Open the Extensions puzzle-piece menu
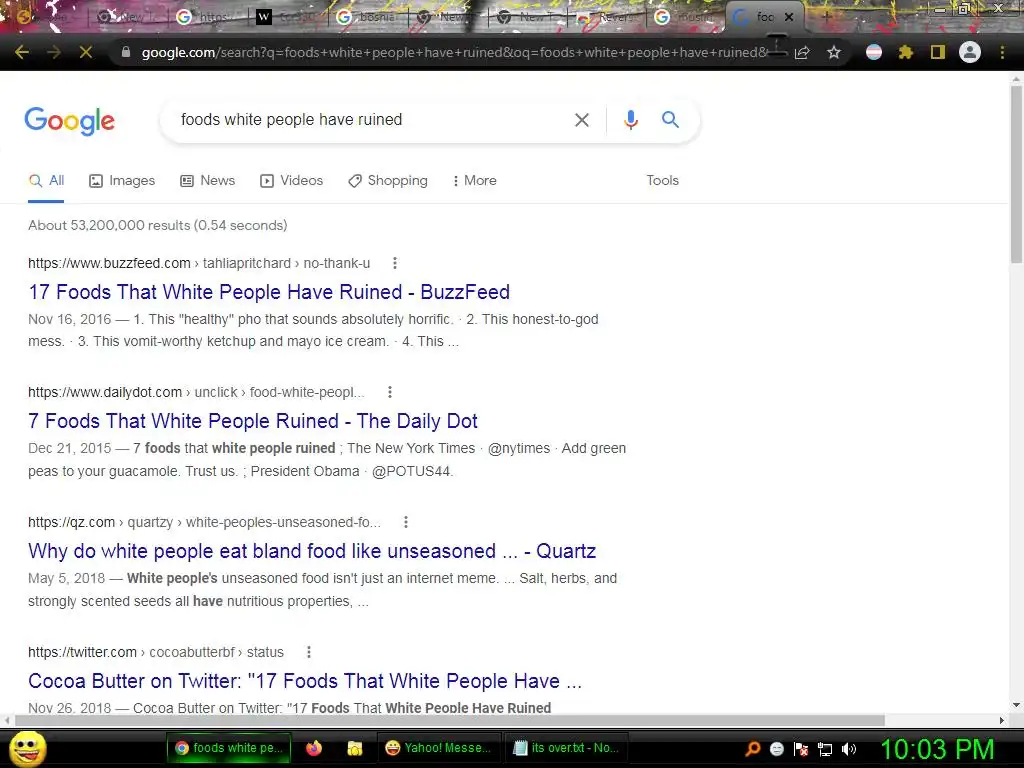1024x768 pixels. (x=905, y=52)
